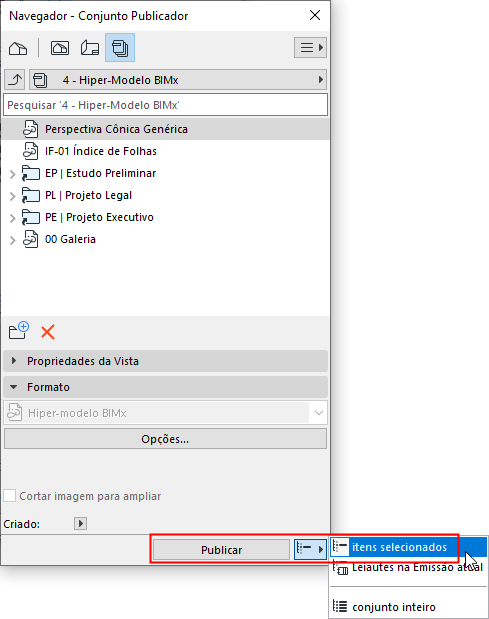Click the Publicar button

pyautogui.click(x=221, y=550)
